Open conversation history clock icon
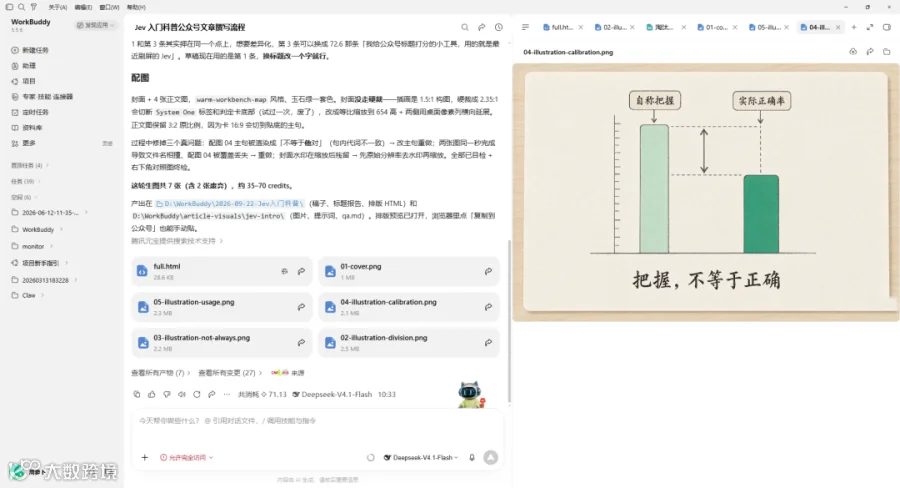The width and height of the screenshot is (900, 488). [x=499, y=27]
